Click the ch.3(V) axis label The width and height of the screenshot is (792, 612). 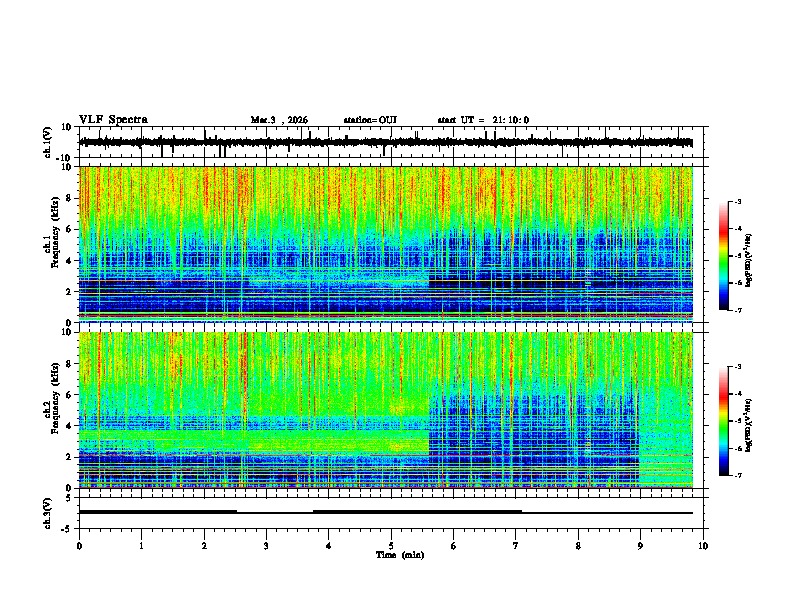[x=48, y=513]
